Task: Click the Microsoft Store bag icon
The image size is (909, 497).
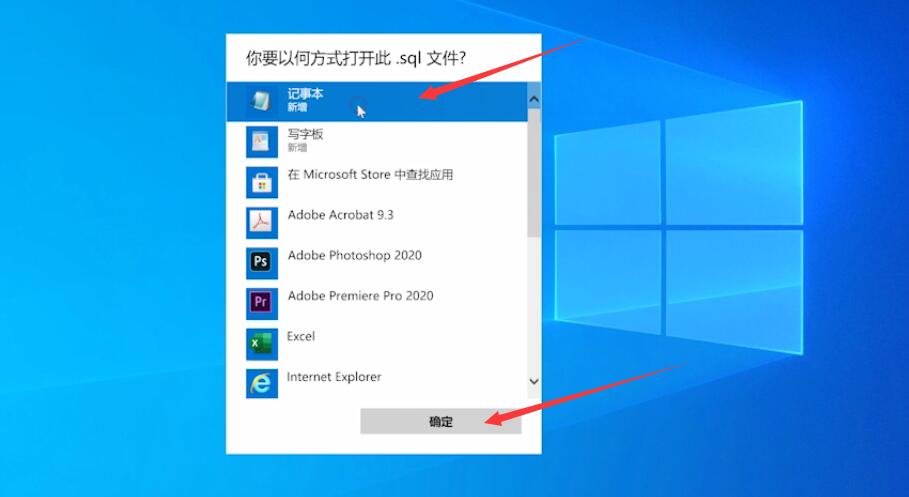Action: tap(261, 182)
